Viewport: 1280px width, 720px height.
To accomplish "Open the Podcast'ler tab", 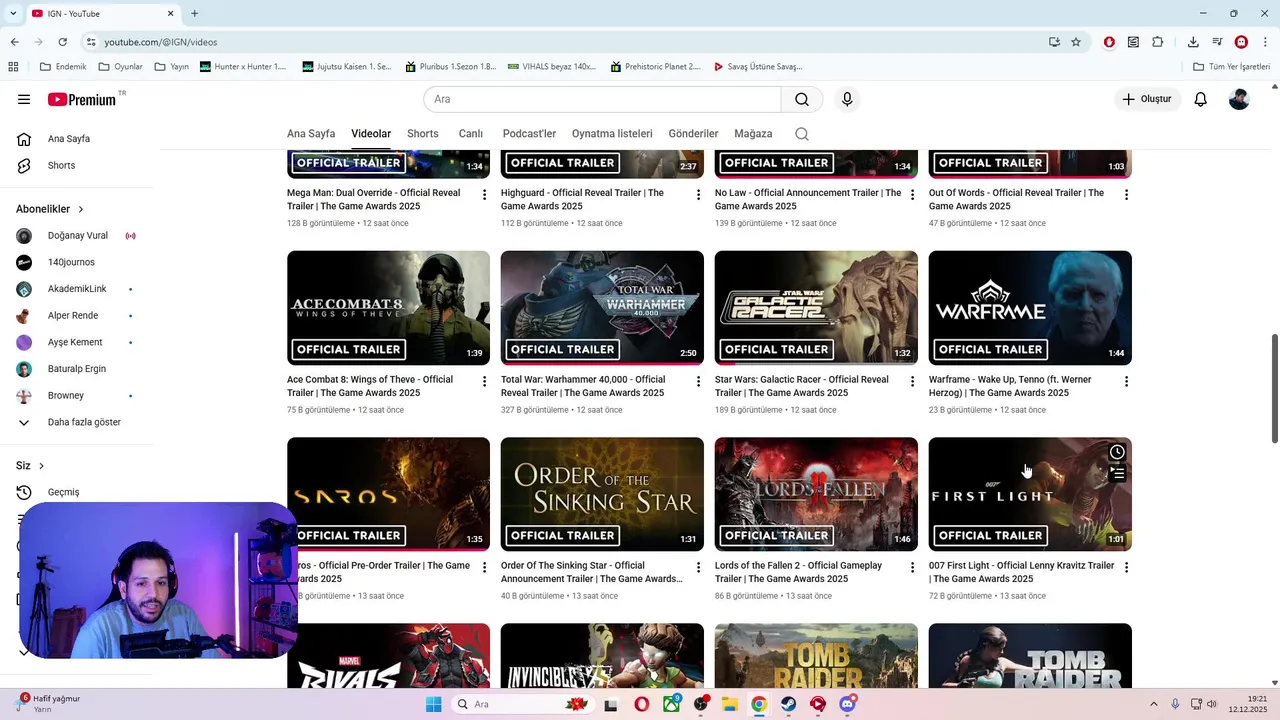I will click(529, 134).
